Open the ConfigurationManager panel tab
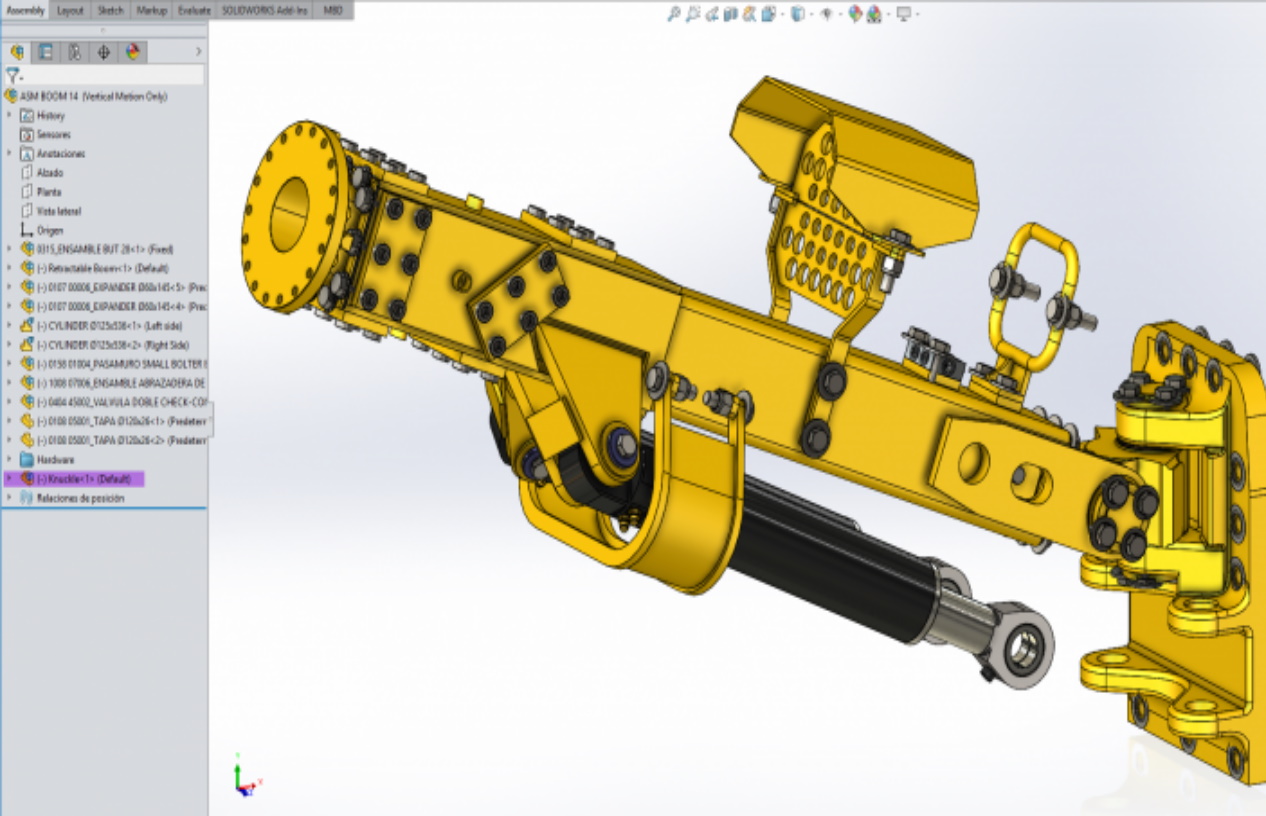The height and width of the screenshot is (816, 1266). [74, 52]
